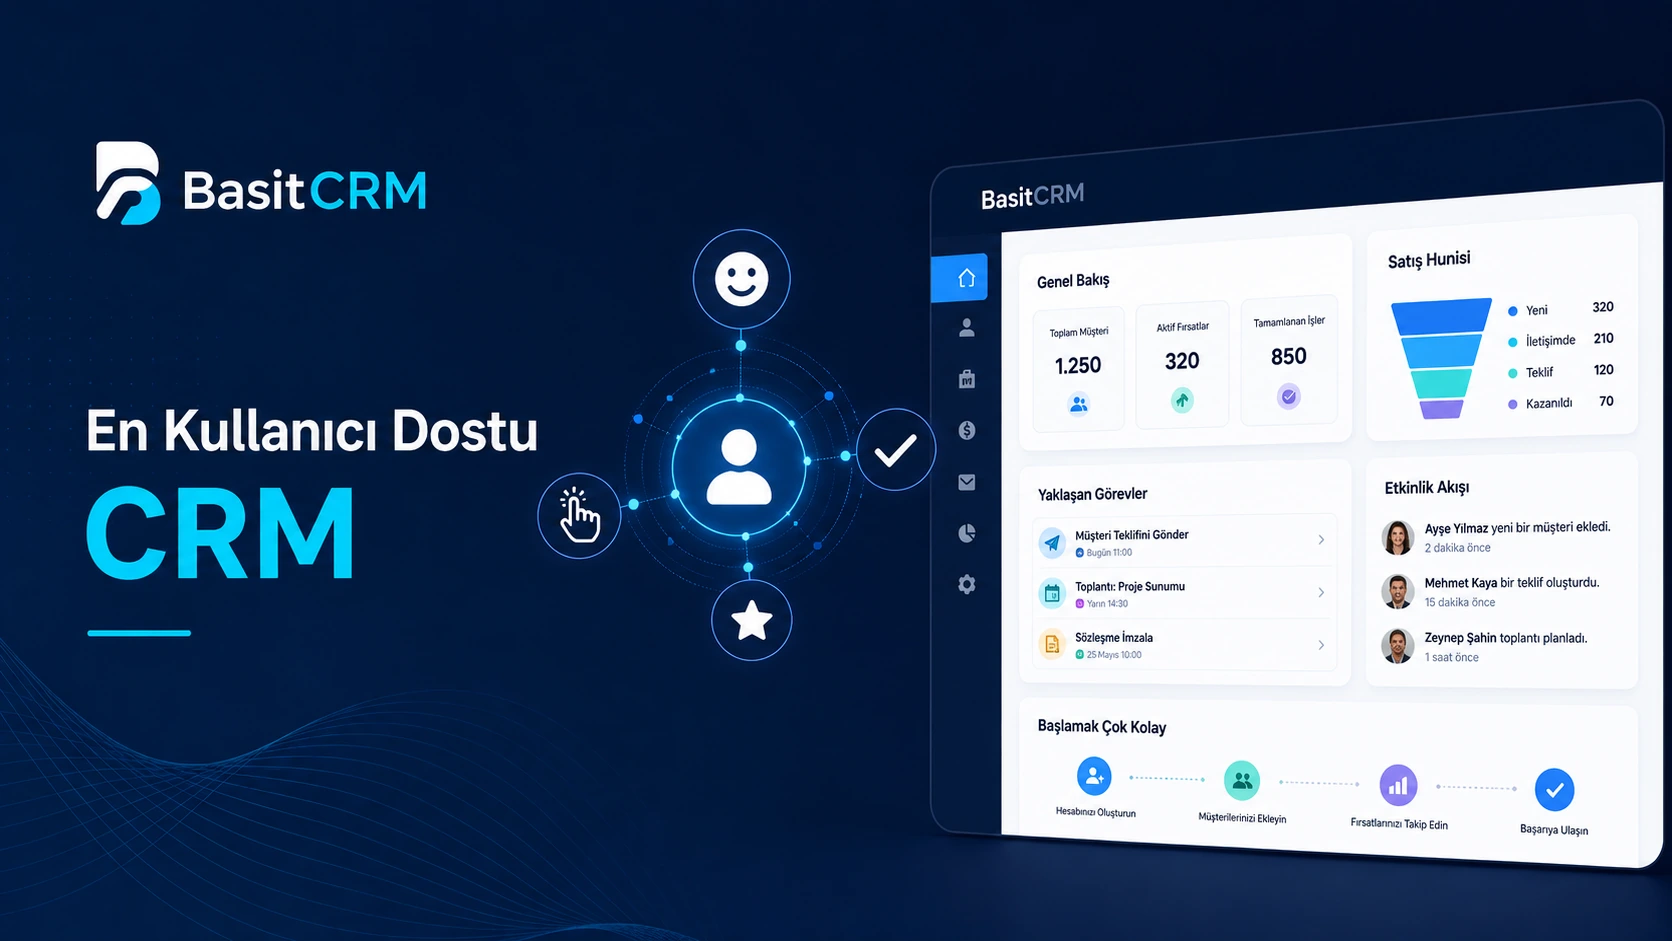Click the BasitCRM title in dashboard header
1672x941 pixels.
tap(1032, 196)
